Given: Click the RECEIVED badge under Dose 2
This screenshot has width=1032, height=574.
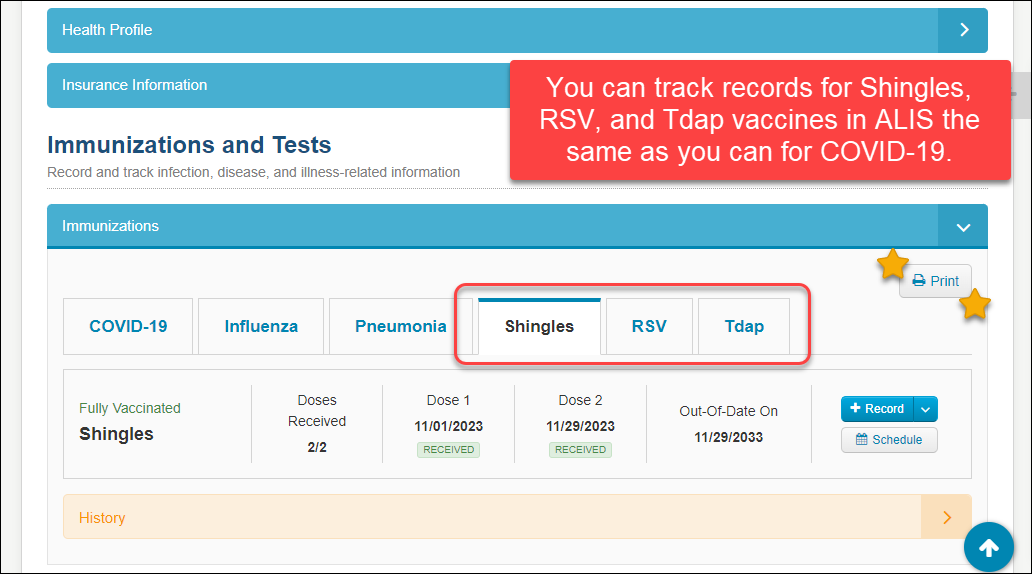Looking at the screenshot, I should (x=580, y=450).
